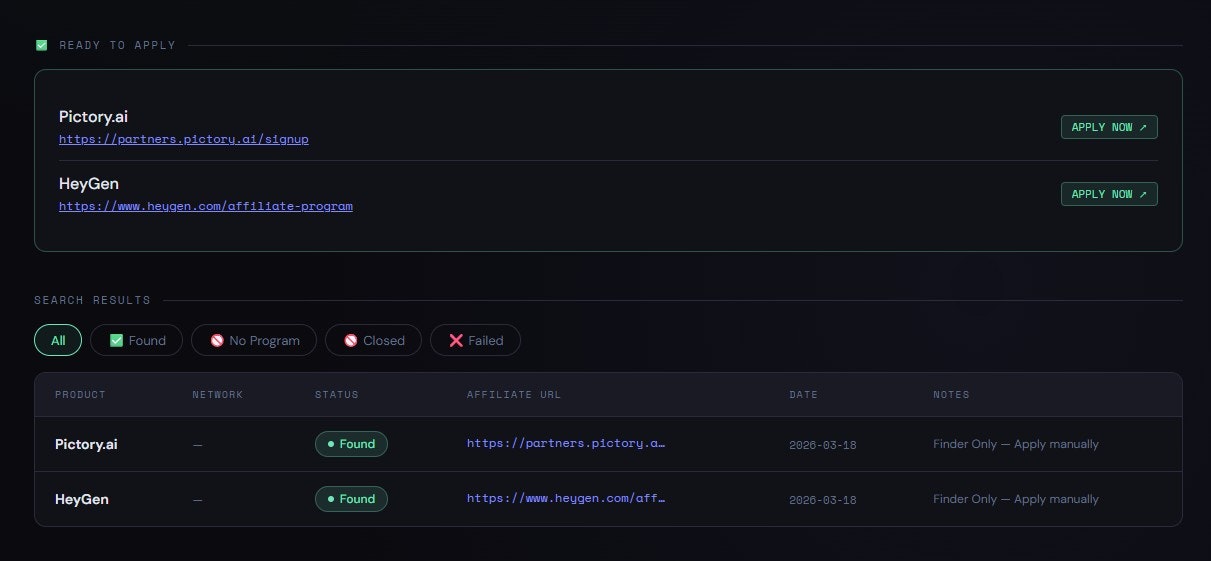Open the partners.pictory.ai/signup link in Ready to Apply

click(184, 139)
